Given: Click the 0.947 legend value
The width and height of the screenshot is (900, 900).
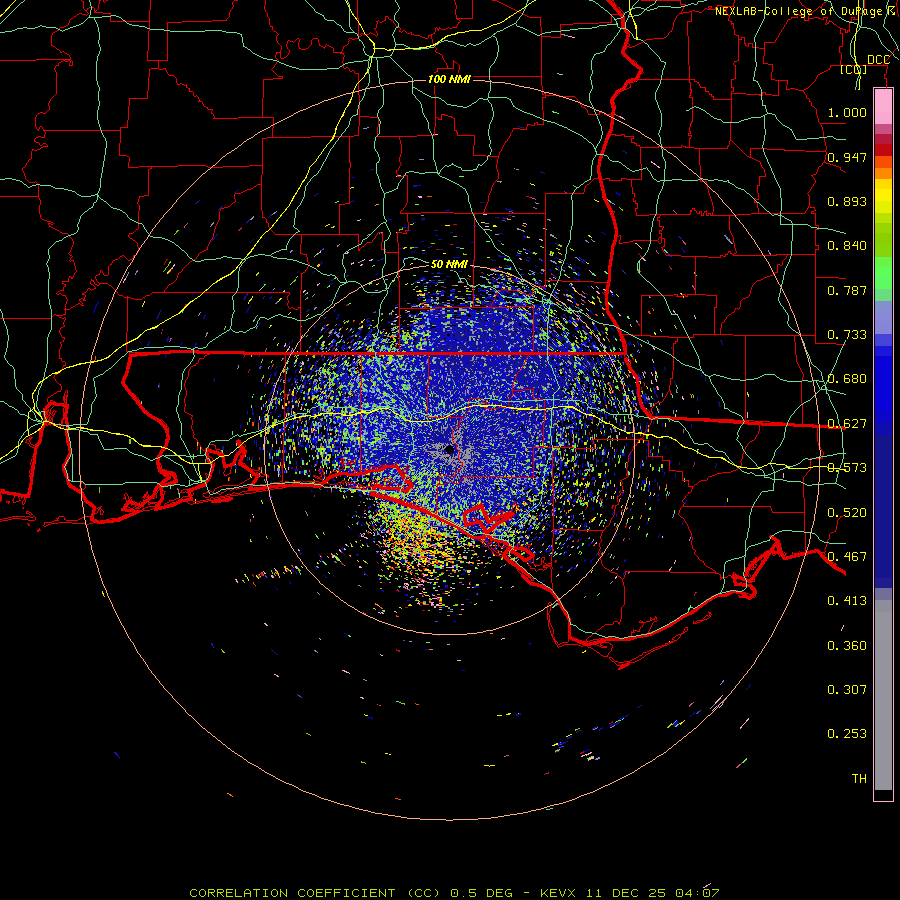Looking at the screenshot, I should point(847,157).
